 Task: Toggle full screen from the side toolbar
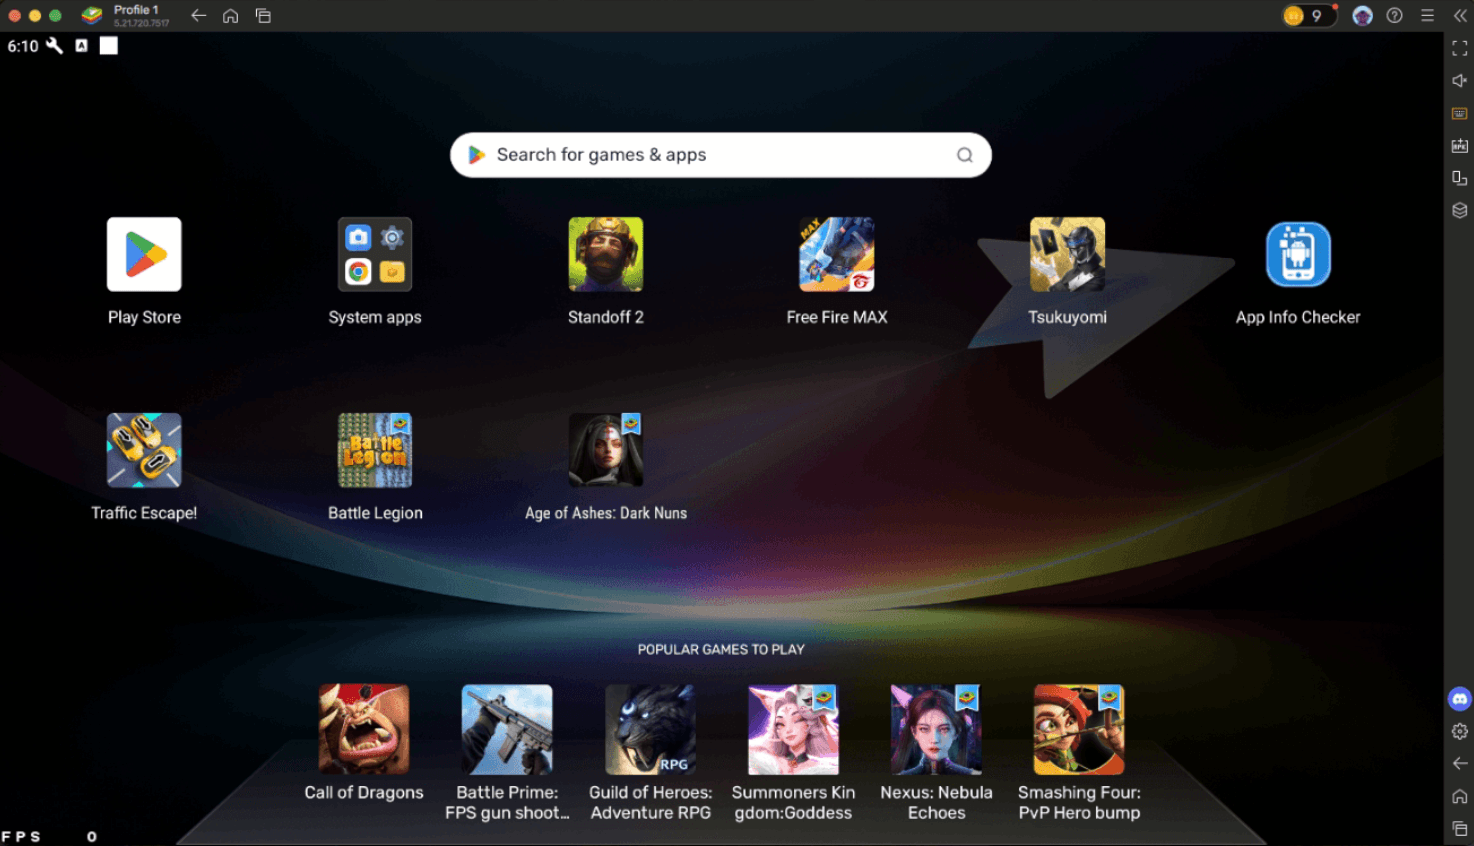(x=1460, y=48)
